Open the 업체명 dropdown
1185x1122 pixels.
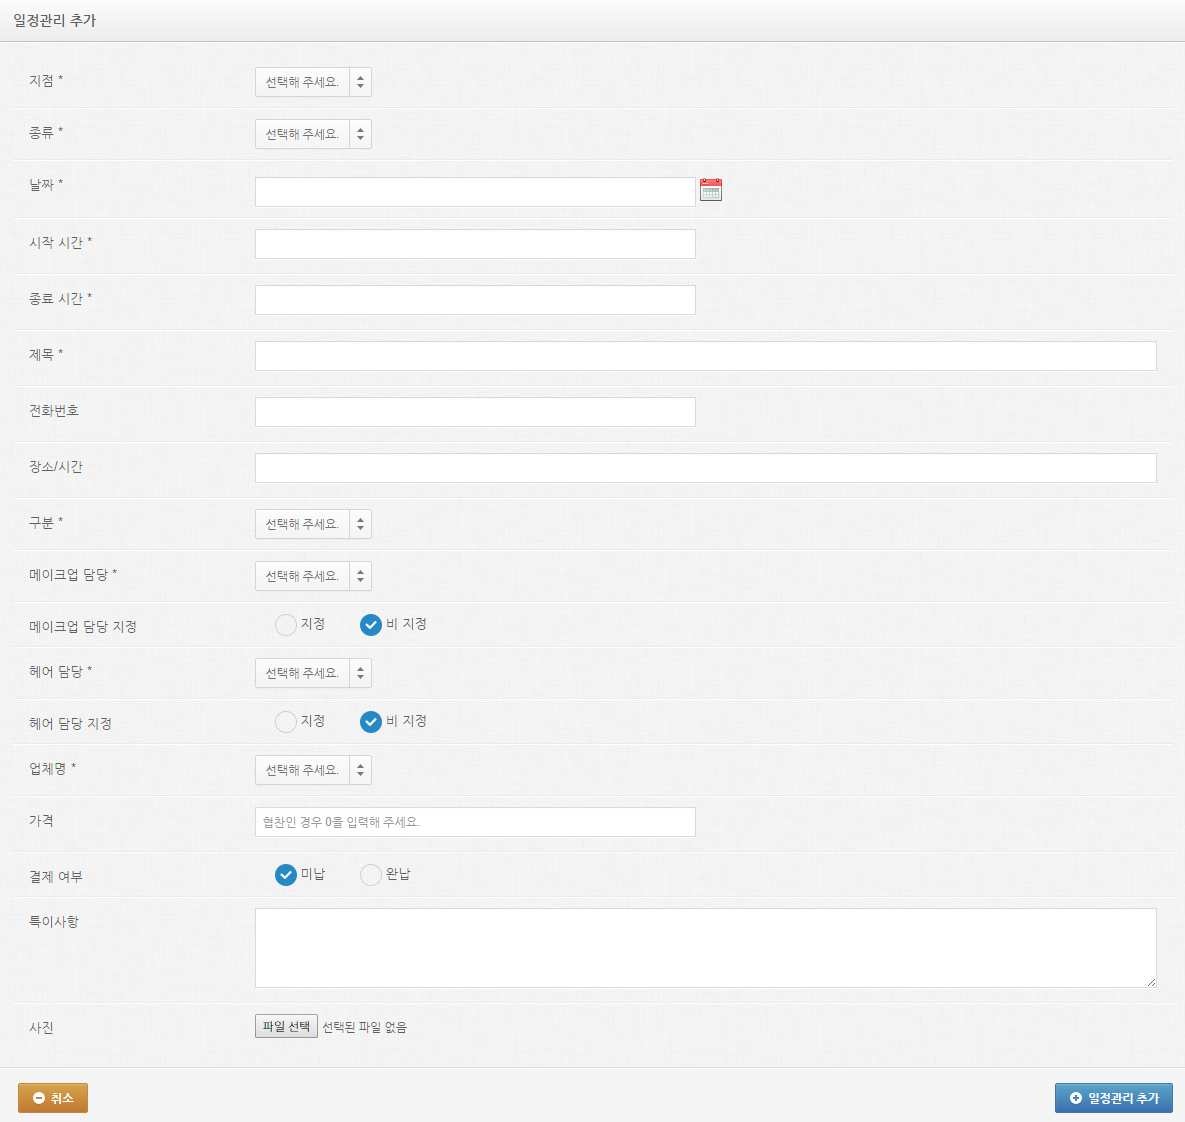pos(313,770)
